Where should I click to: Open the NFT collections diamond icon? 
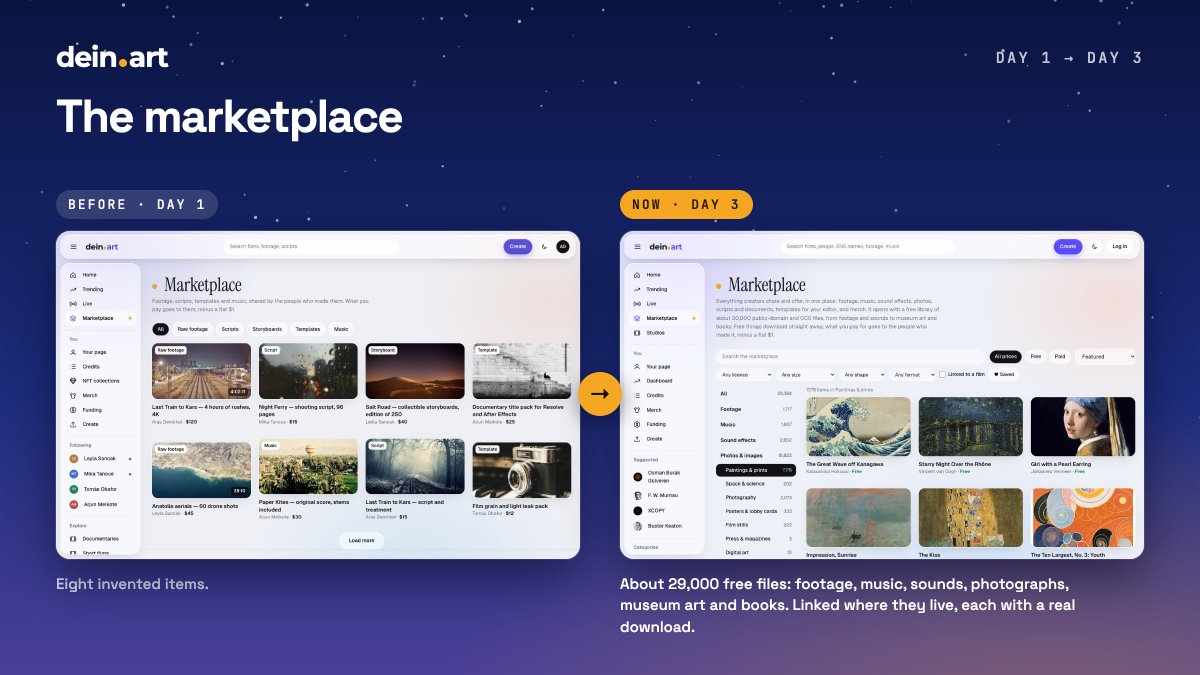click(73, 380)
